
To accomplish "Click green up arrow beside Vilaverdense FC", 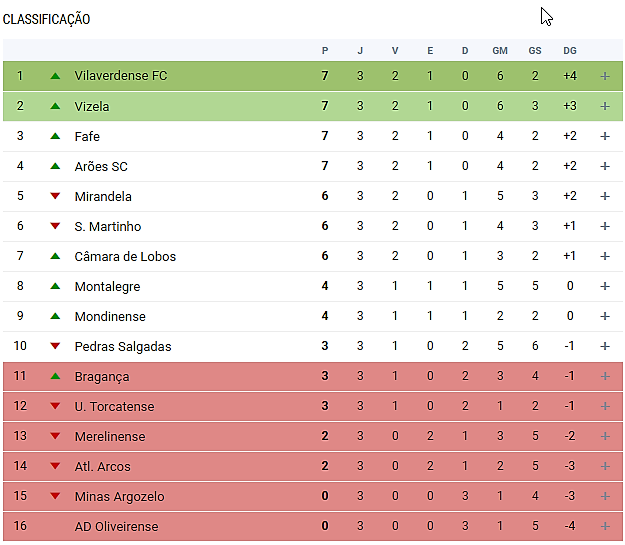I will (55, 76).
